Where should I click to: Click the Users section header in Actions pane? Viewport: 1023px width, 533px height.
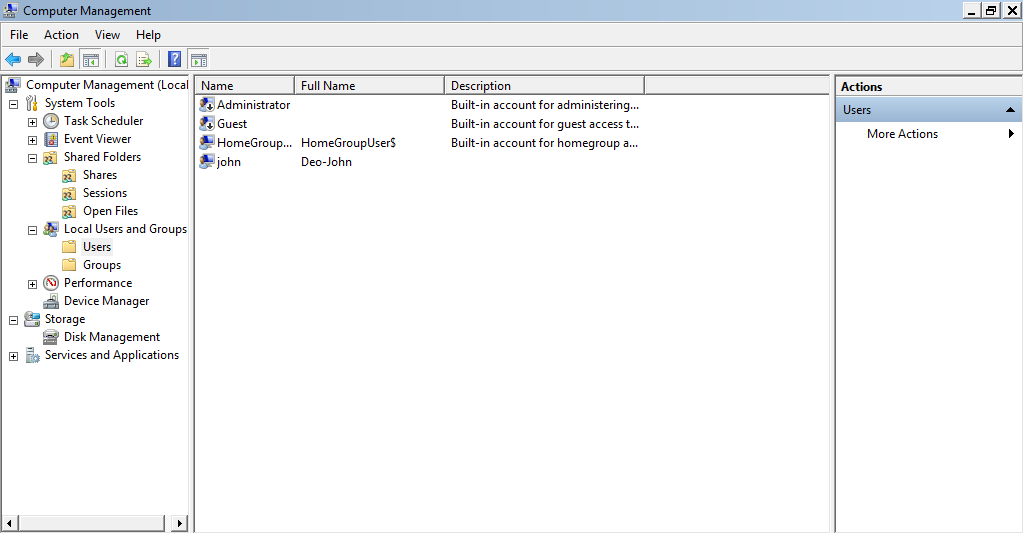click(928, 110)
